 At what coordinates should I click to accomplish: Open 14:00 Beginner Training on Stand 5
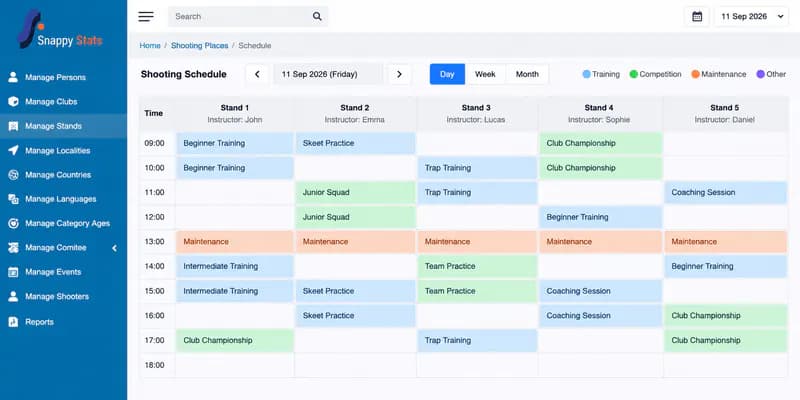[726, 266]
